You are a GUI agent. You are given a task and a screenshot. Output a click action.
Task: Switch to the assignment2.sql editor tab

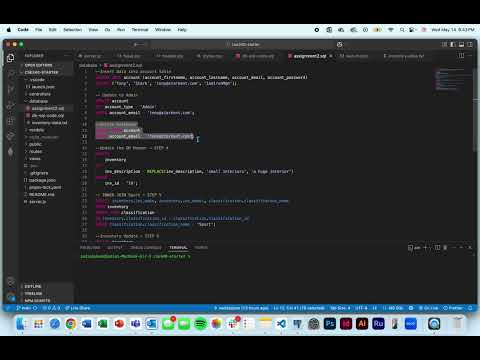310,56
